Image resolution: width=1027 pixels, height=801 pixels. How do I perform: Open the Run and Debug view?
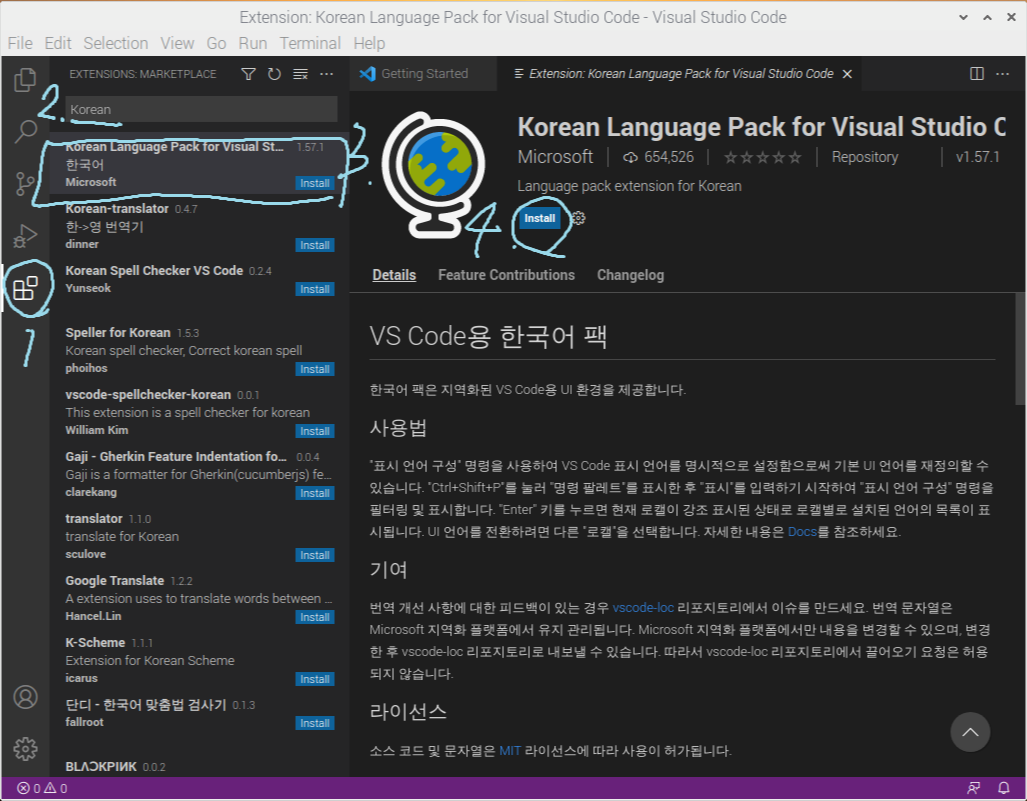point(25,236)
